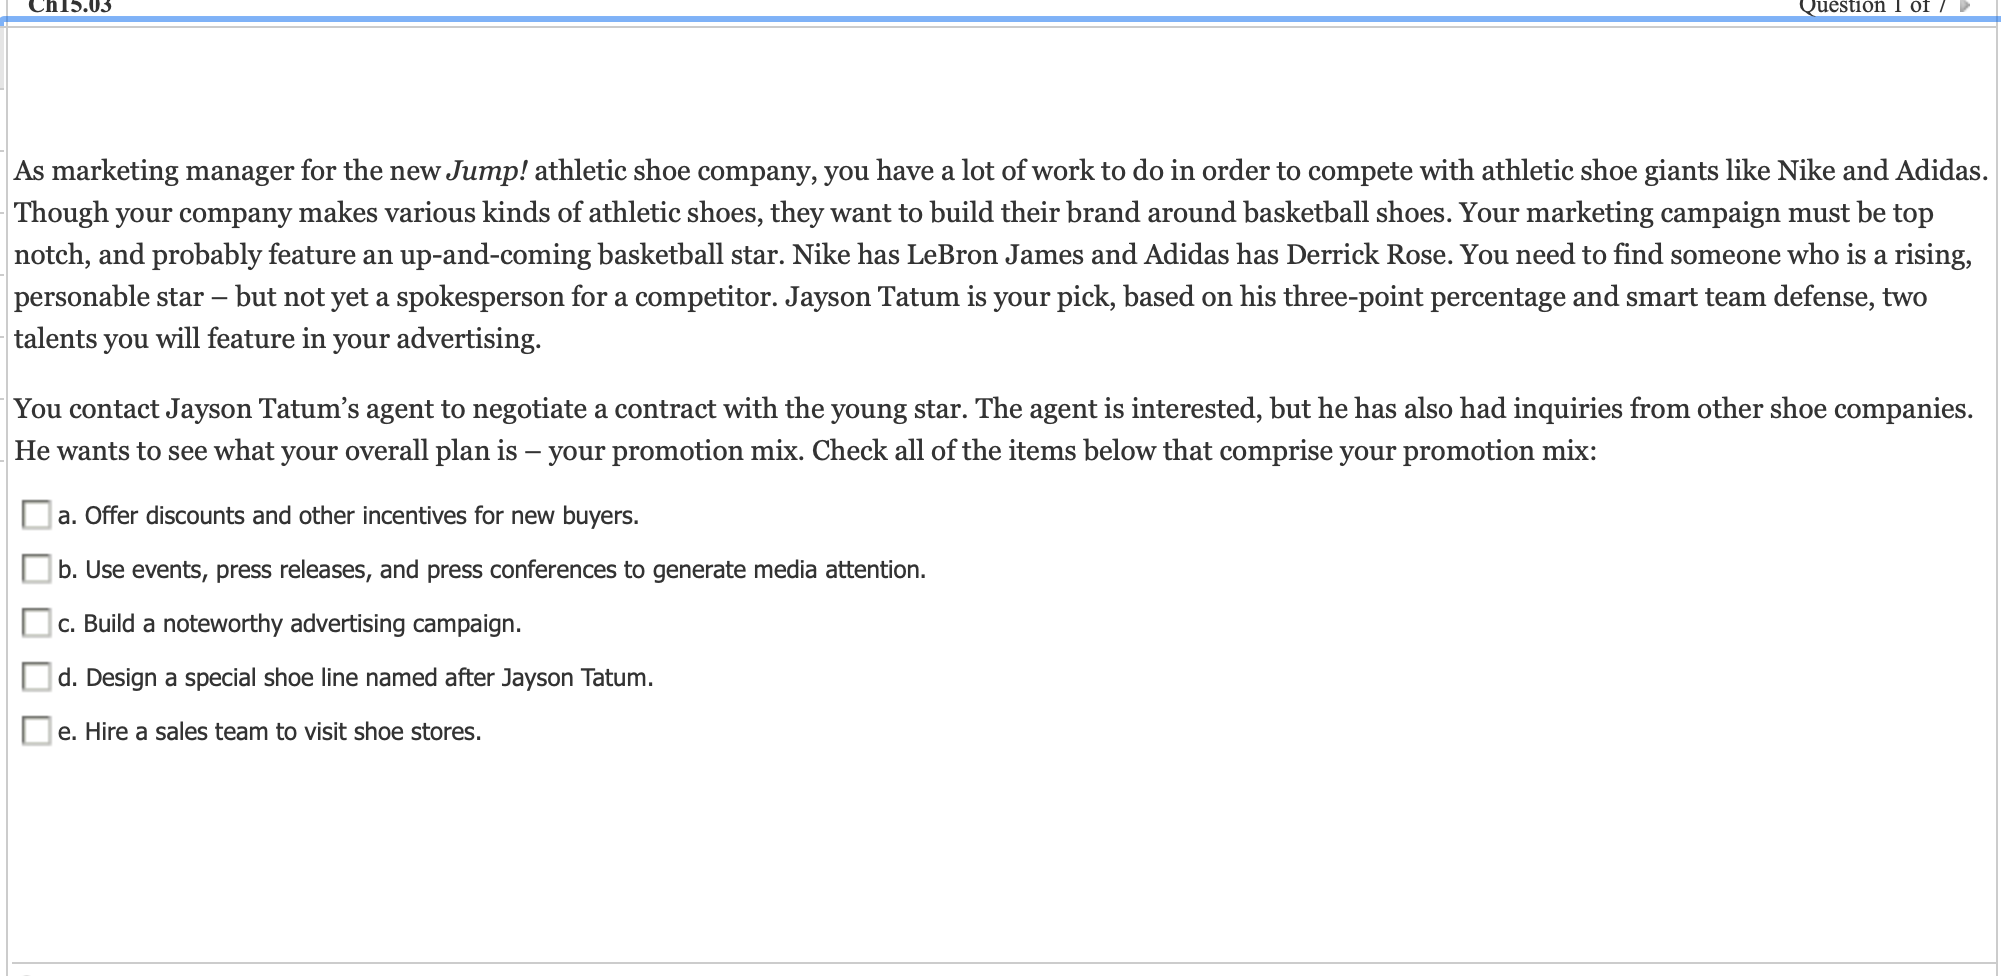Check option e about hiring a sales team

(x=36, y=732)
